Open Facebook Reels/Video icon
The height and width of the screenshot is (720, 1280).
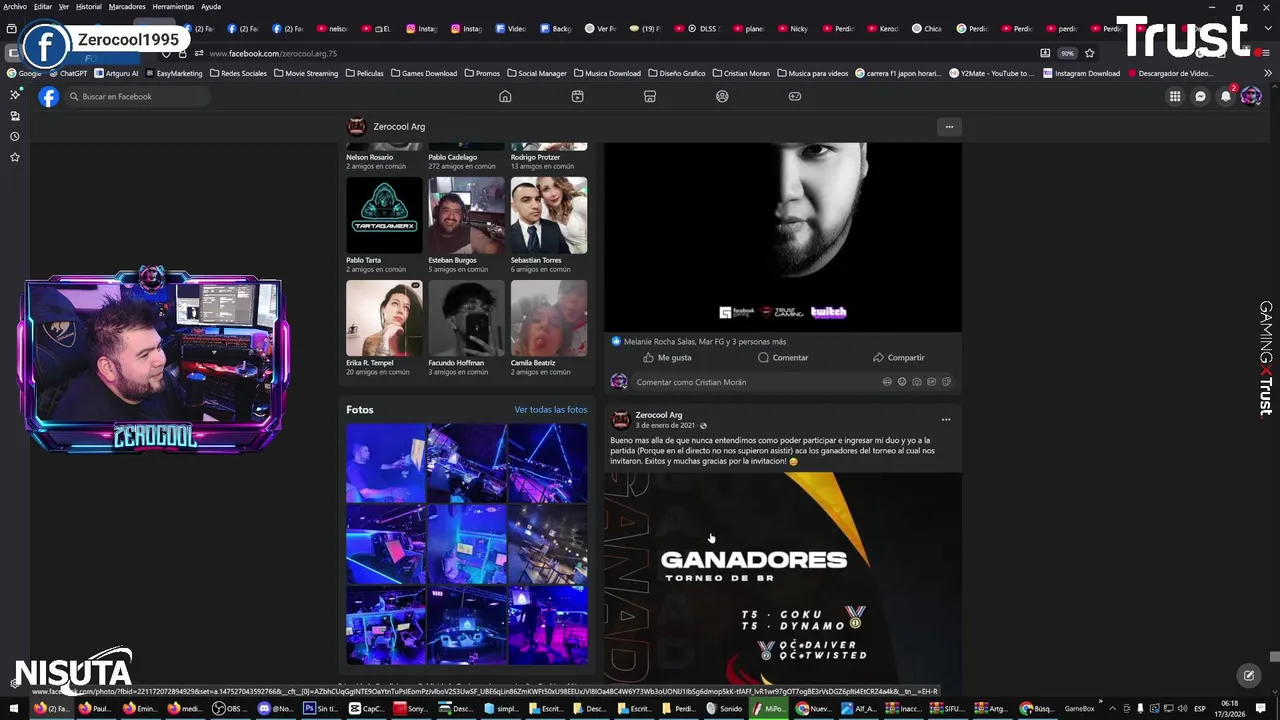577,96
